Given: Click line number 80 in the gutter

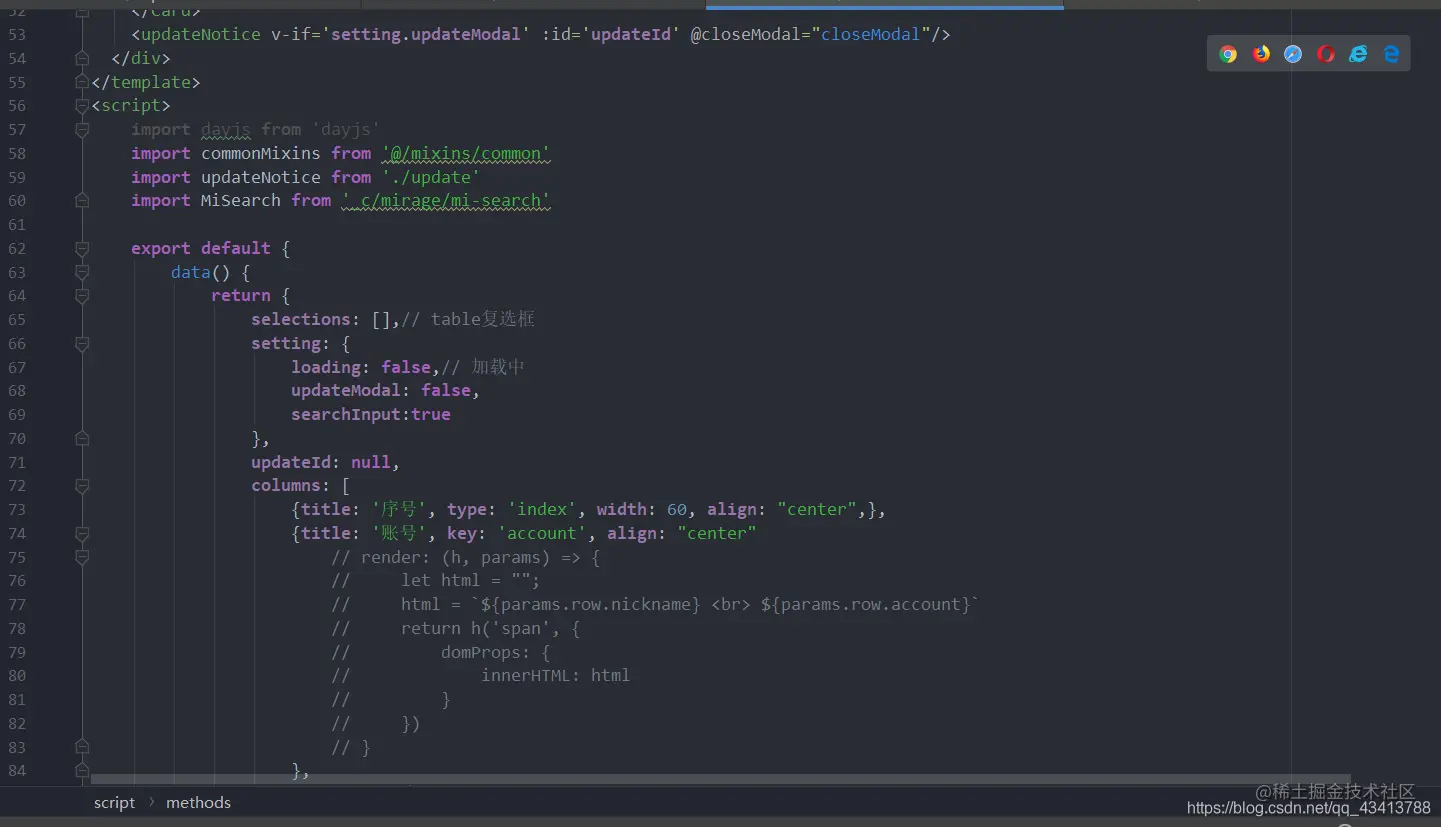Looking at the screenshot, I should [x=16, y=675].
